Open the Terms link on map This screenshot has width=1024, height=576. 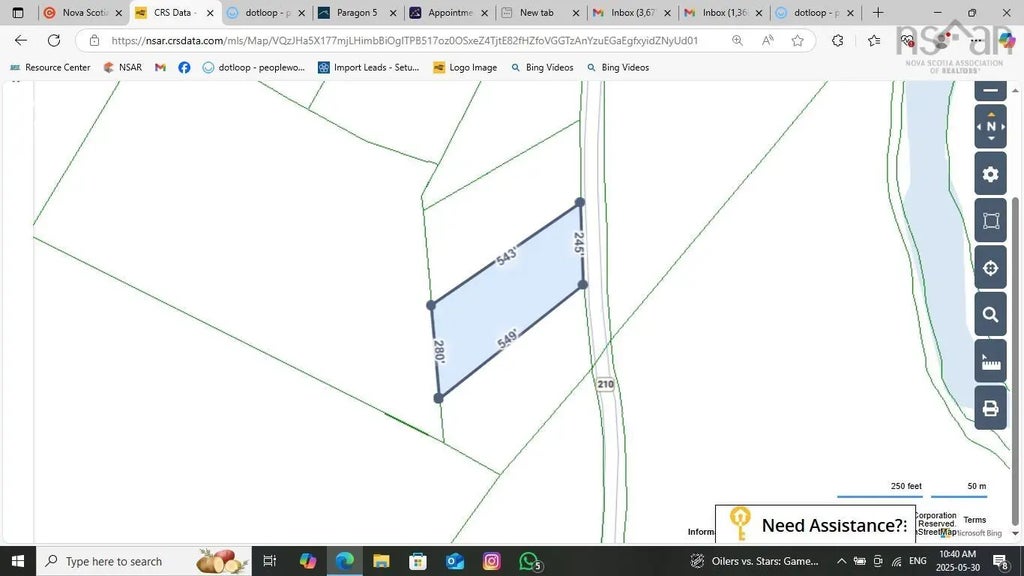tap(974, 520)
